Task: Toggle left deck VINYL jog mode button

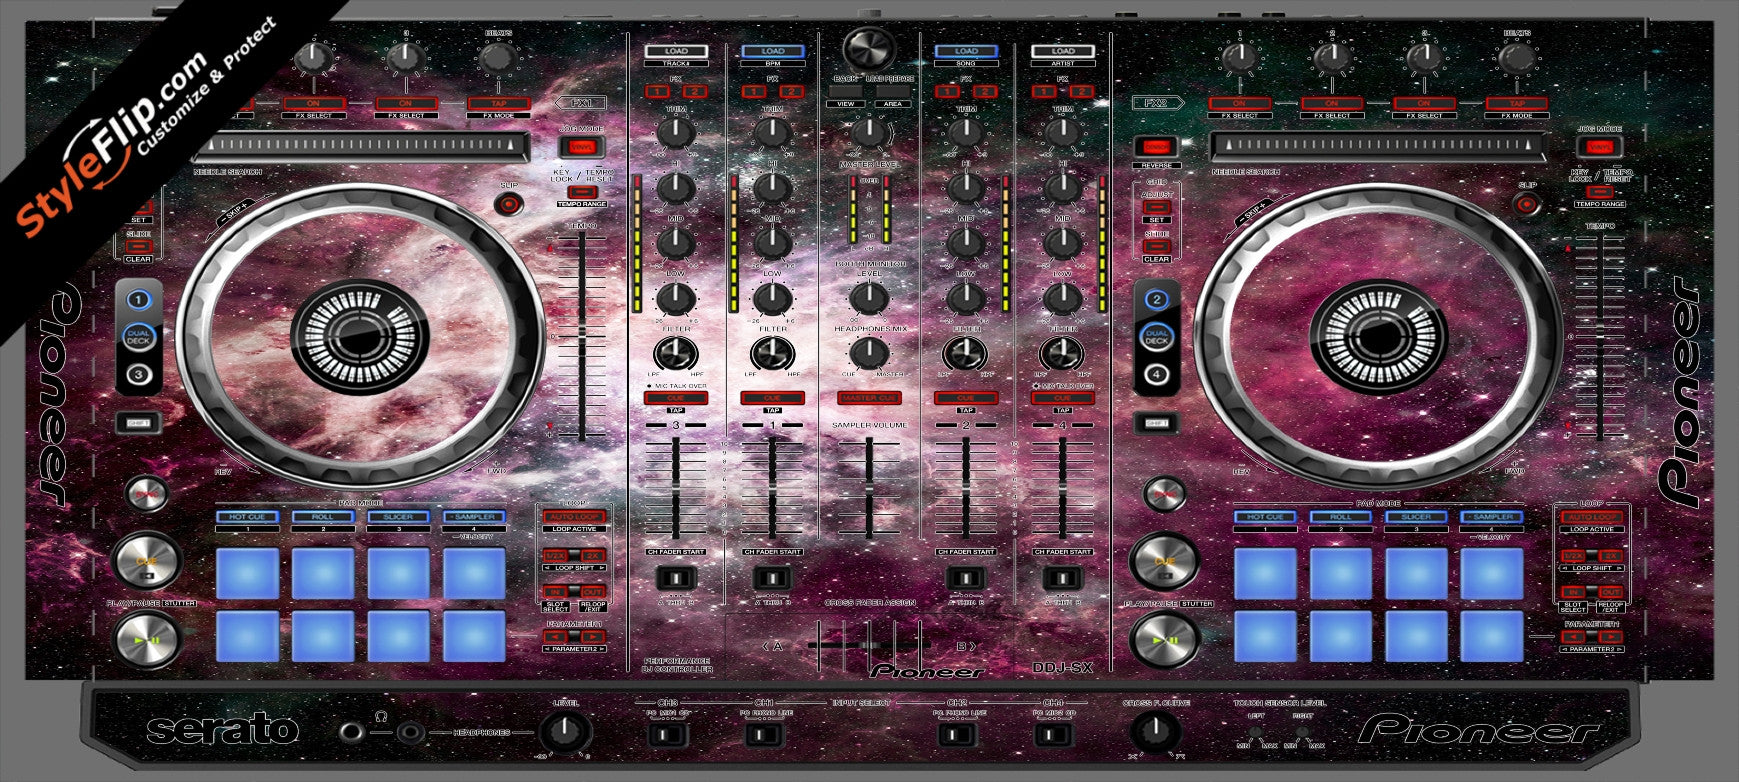Action: (580, 147)
